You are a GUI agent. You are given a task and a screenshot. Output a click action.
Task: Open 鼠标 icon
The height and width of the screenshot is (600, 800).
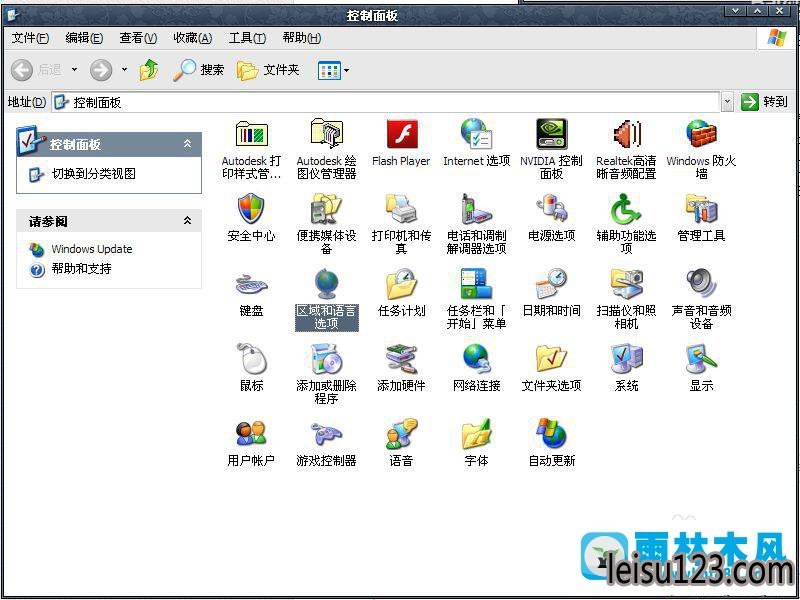252,359
